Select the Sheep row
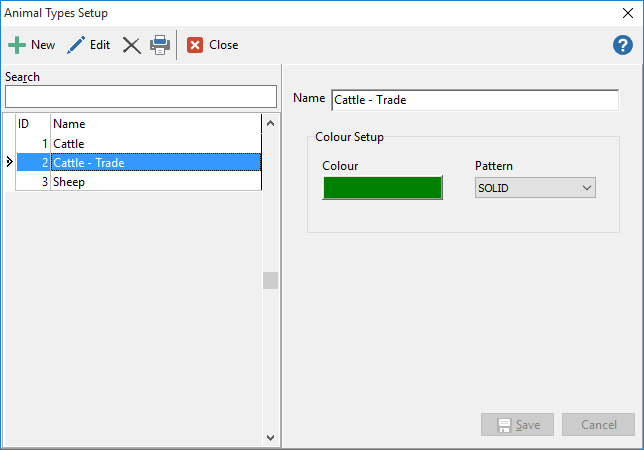Viewport: 644px width, 450px height. [x=138, y=181]
